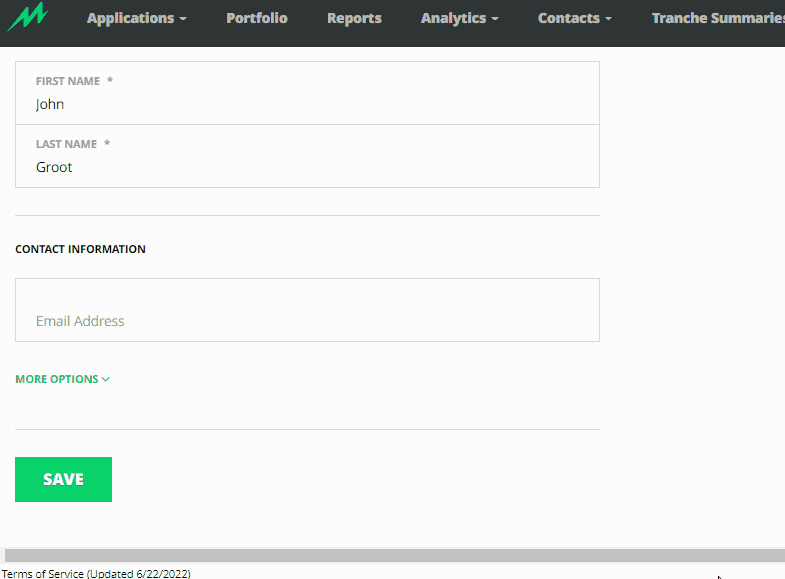Click the First Name field containing John
Screen dimensions: 785x579
307,104
